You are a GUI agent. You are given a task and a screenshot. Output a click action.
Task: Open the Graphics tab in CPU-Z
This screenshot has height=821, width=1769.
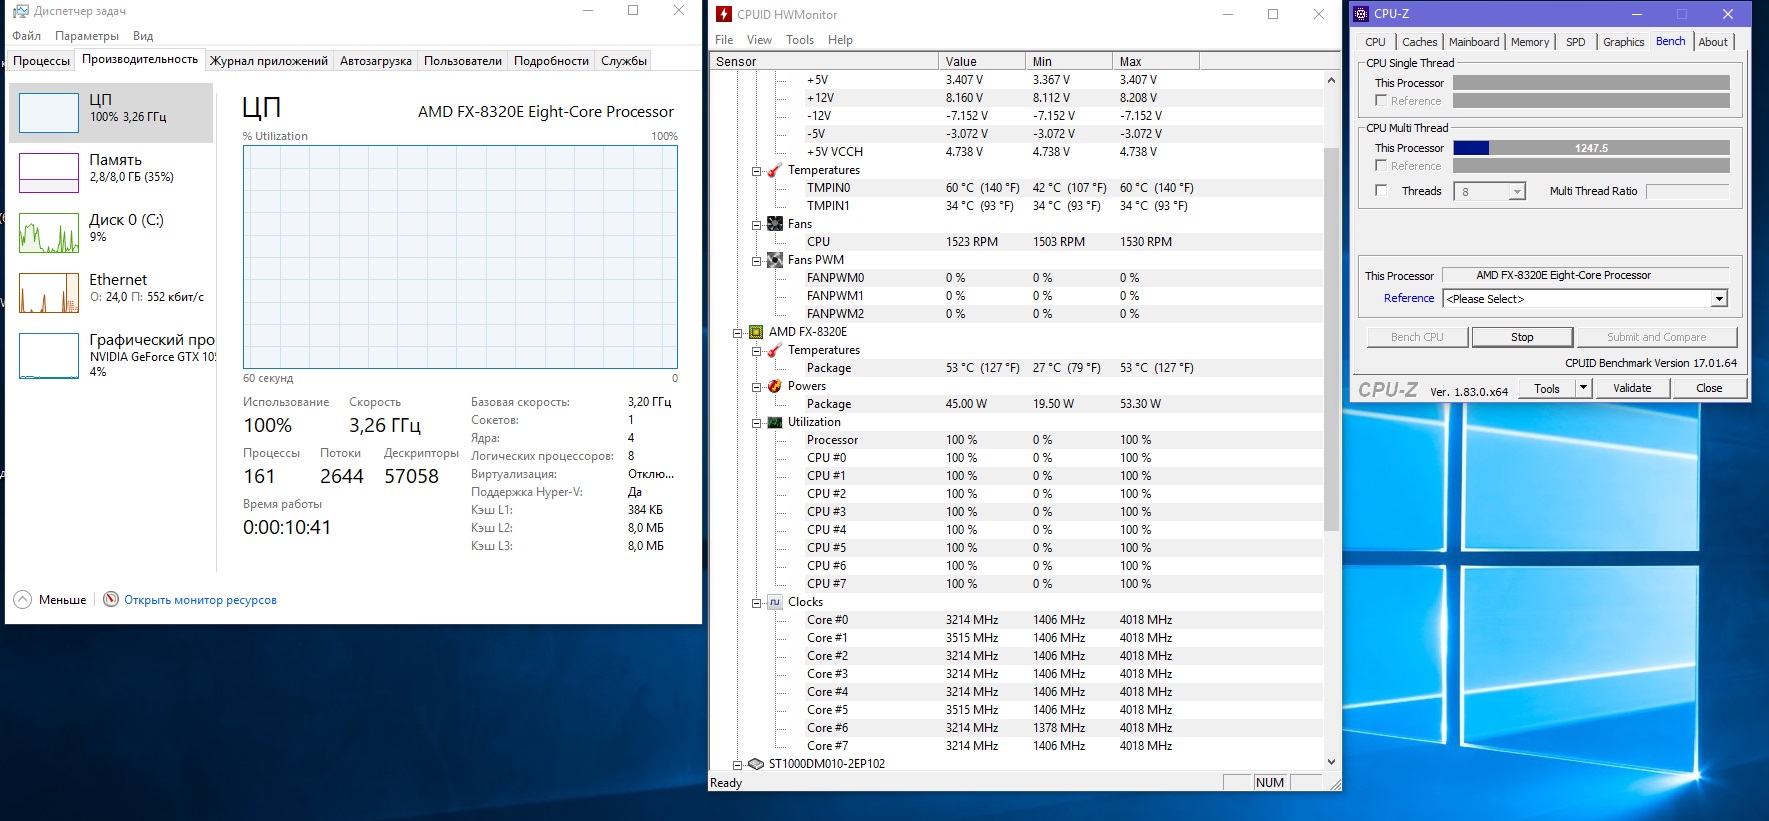coord(1623,42)
